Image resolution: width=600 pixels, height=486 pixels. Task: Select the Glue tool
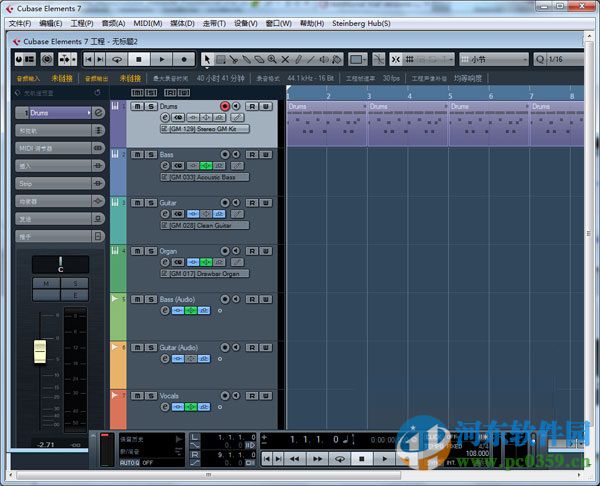click(246, 59)
